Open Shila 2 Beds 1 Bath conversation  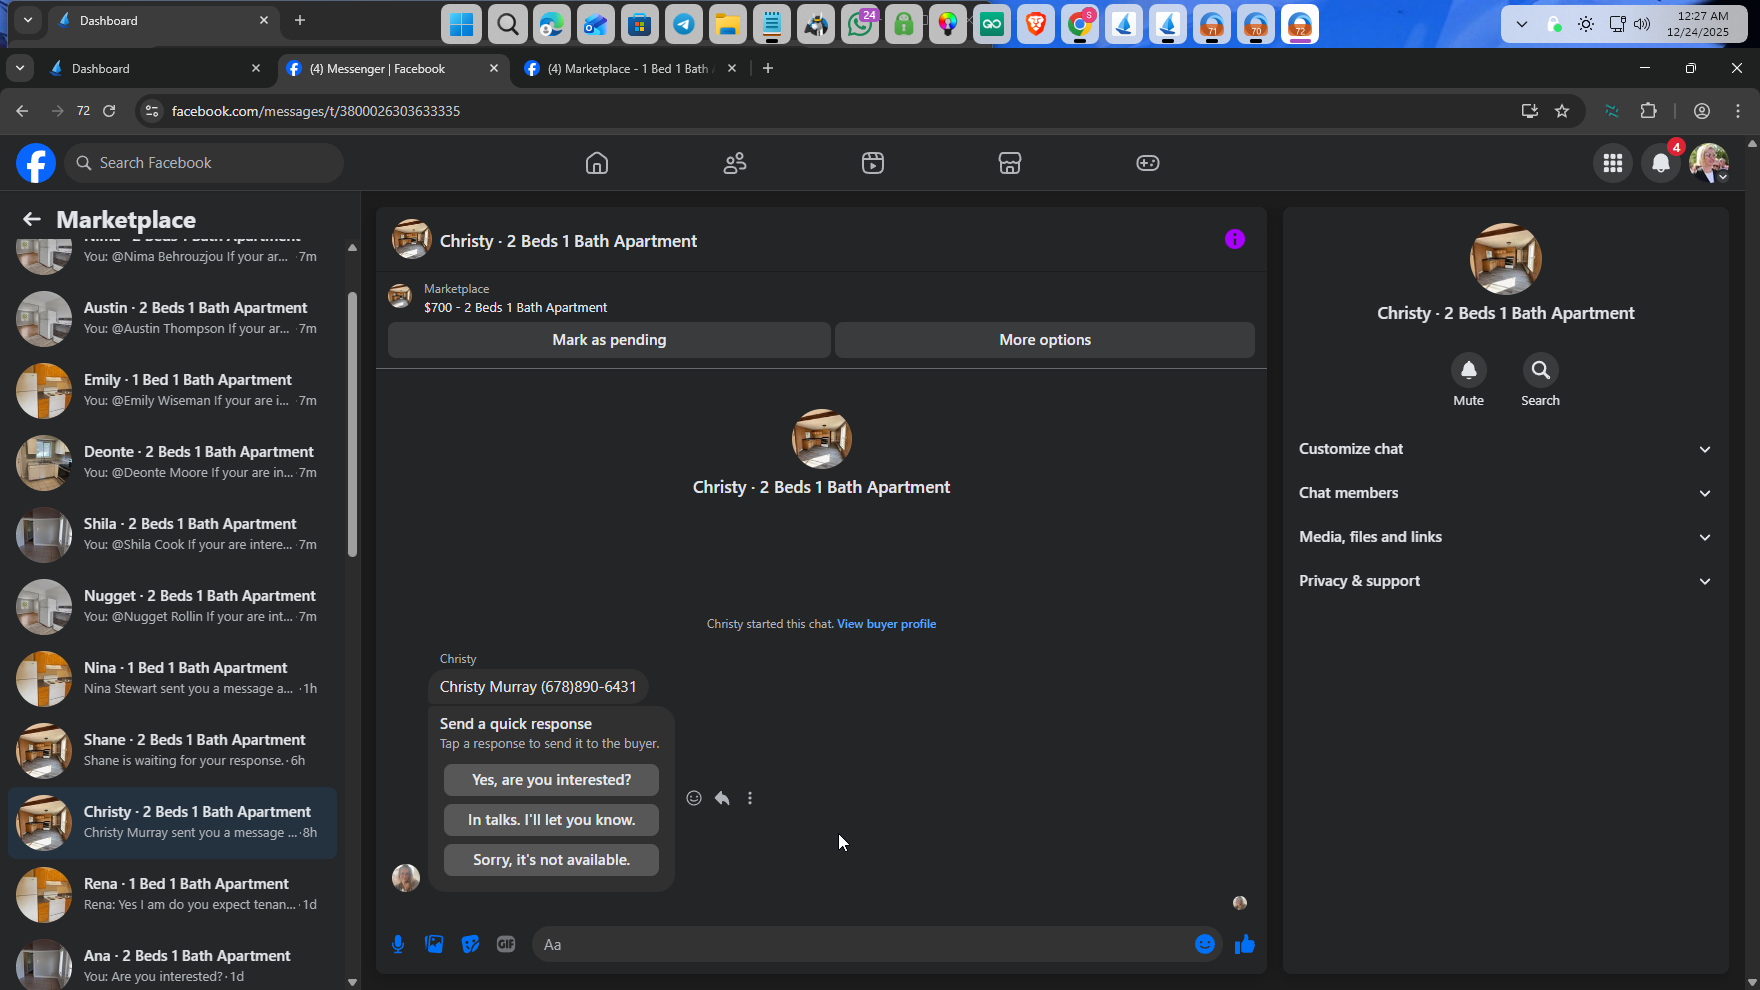click(173, 534)
